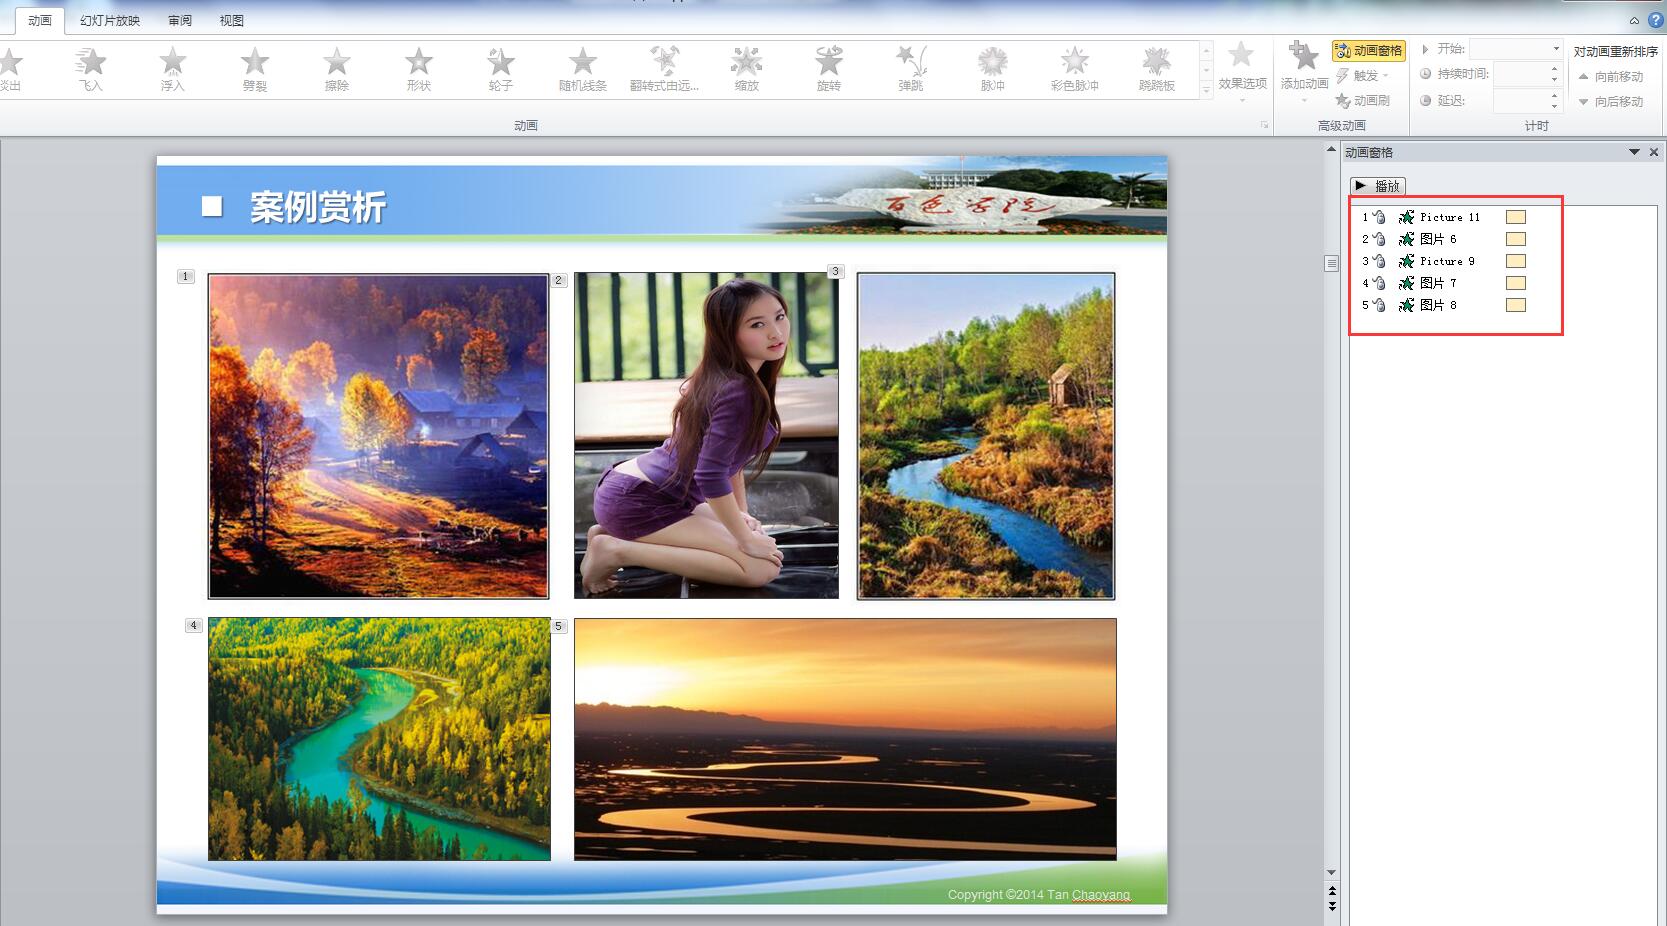The image size is (1667, 926).
Task: Apply the 形状 (Shape) animation
Action: pyautogui.click(x=419, y=69)
